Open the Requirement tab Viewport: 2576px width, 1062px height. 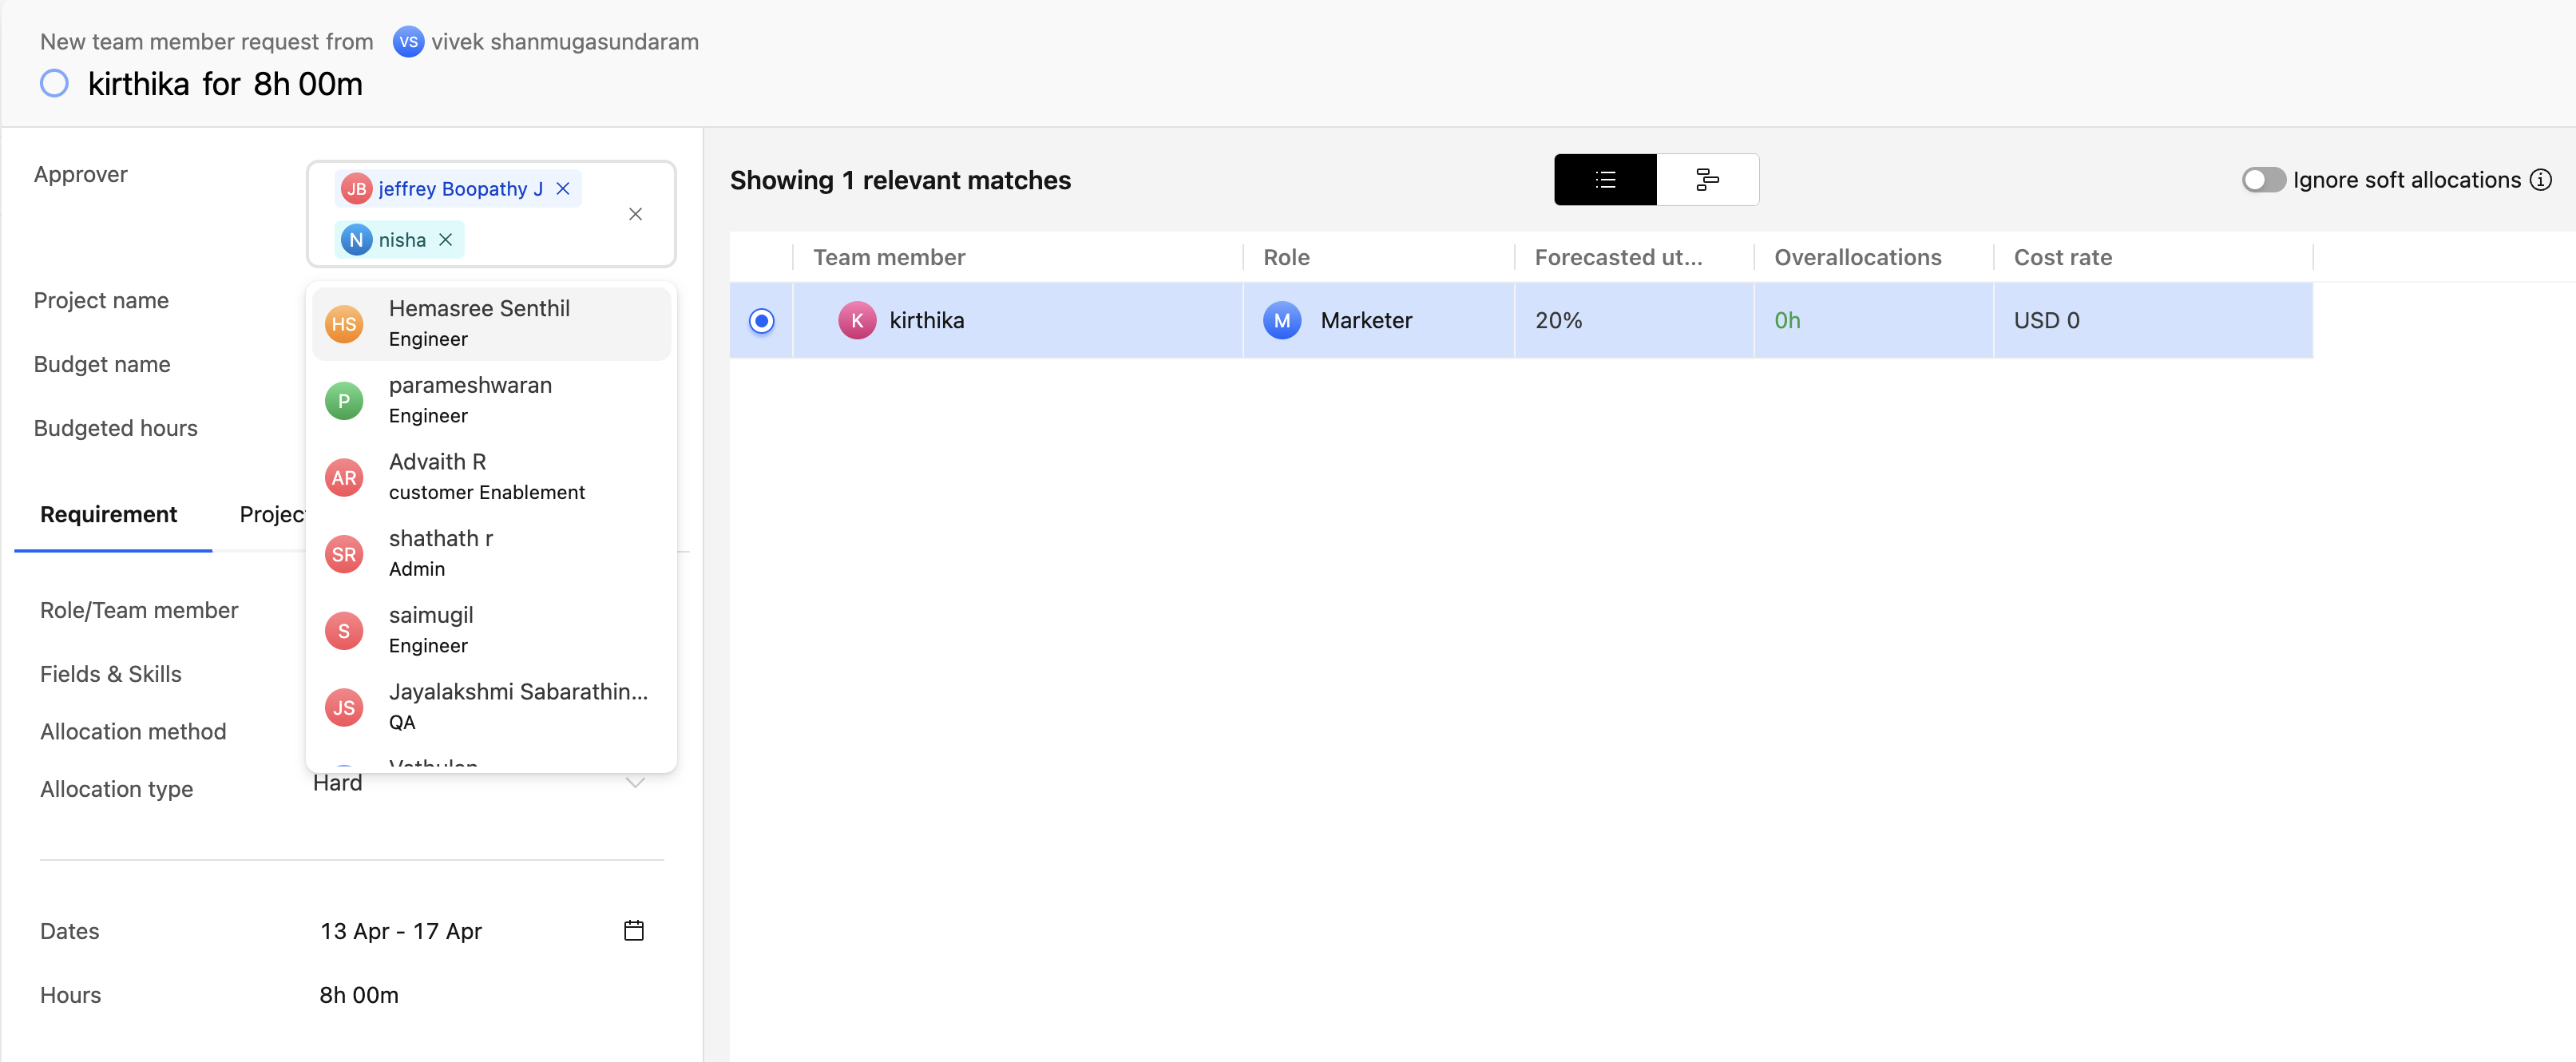pos(108,515)
